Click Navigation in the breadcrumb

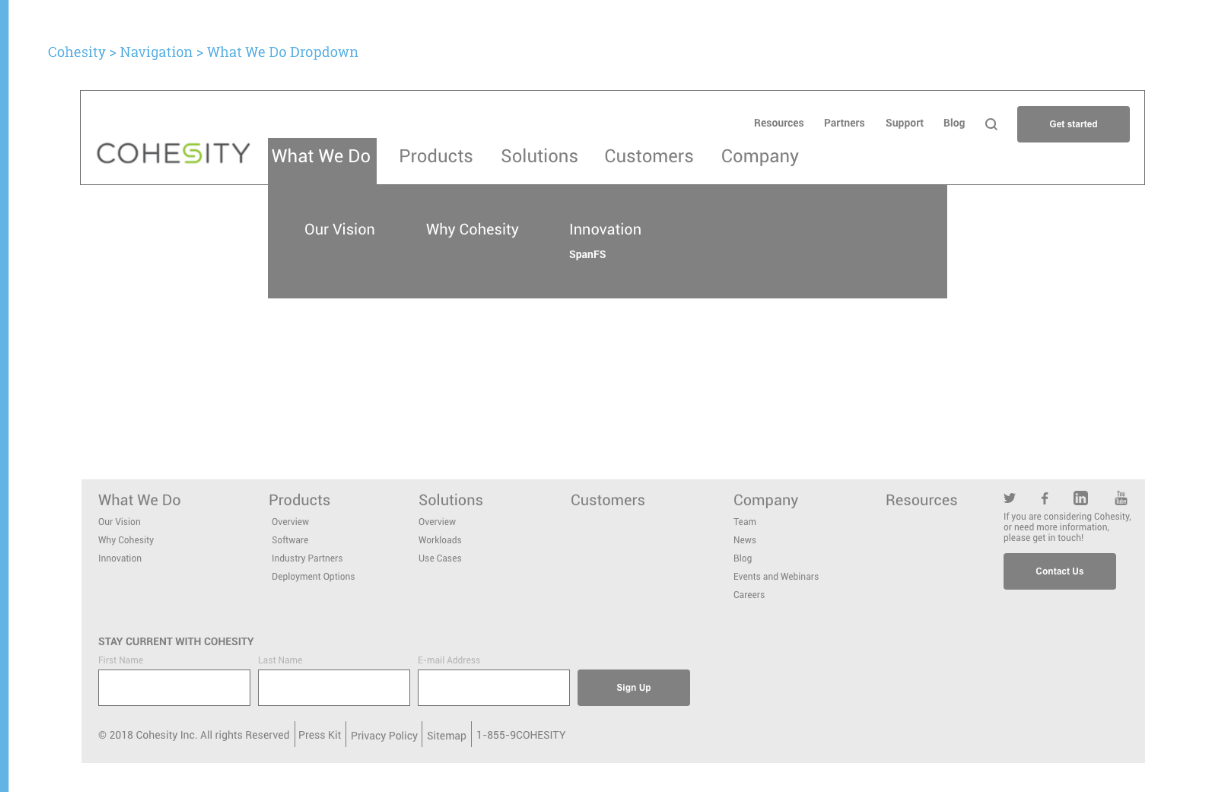pyautogui.click(x=156, y=52)
